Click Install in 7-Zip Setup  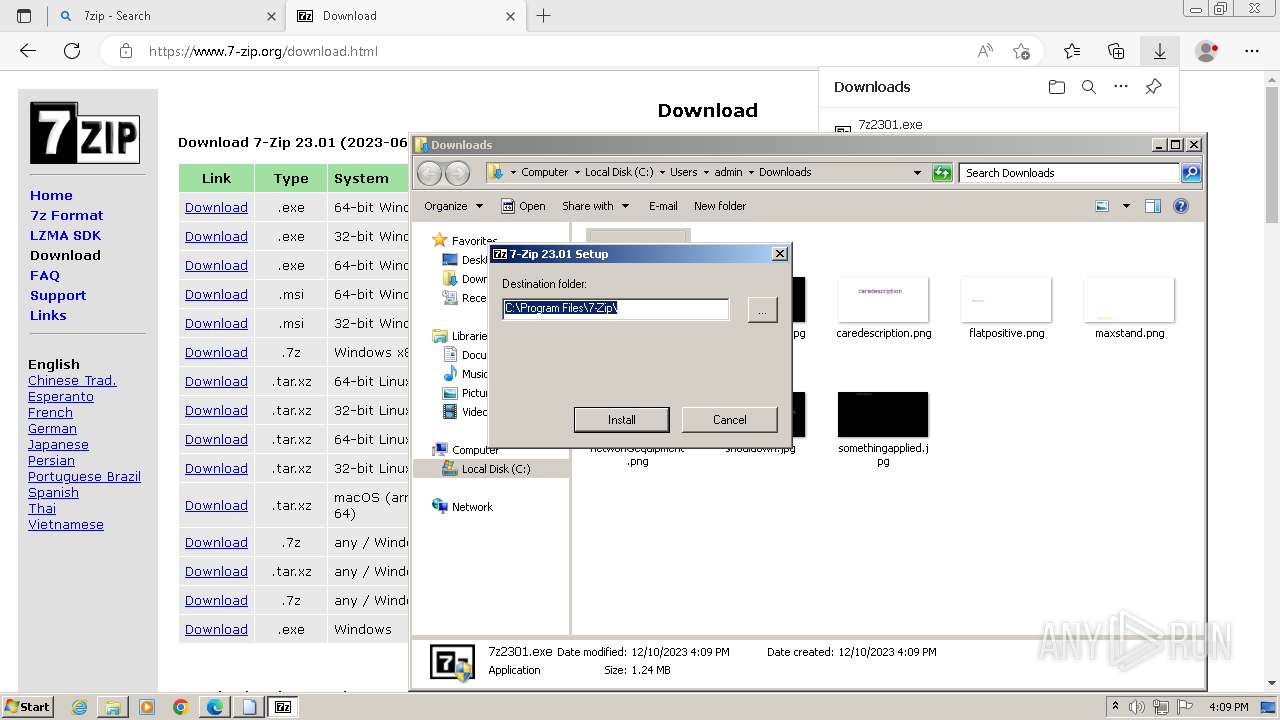coord(621,420)
